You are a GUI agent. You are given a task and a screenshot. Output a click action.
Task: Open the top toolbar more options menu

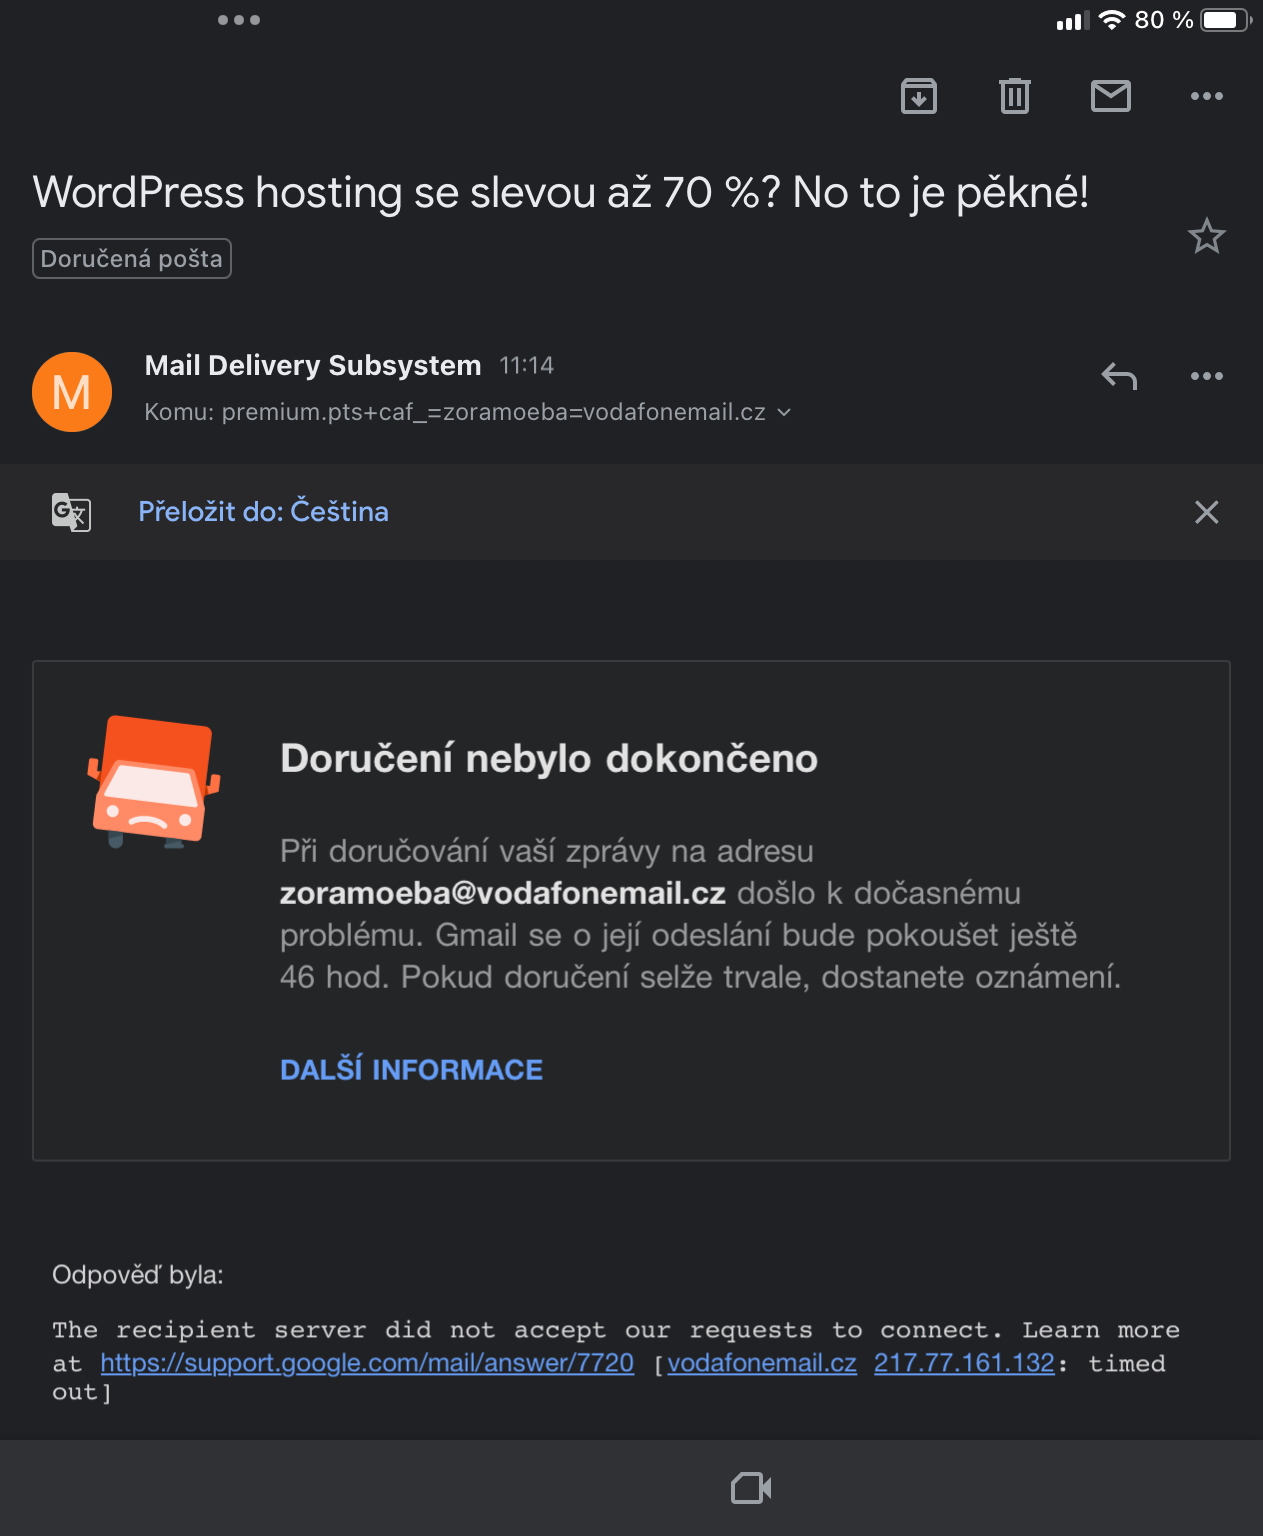click(x=1207, y=96)
